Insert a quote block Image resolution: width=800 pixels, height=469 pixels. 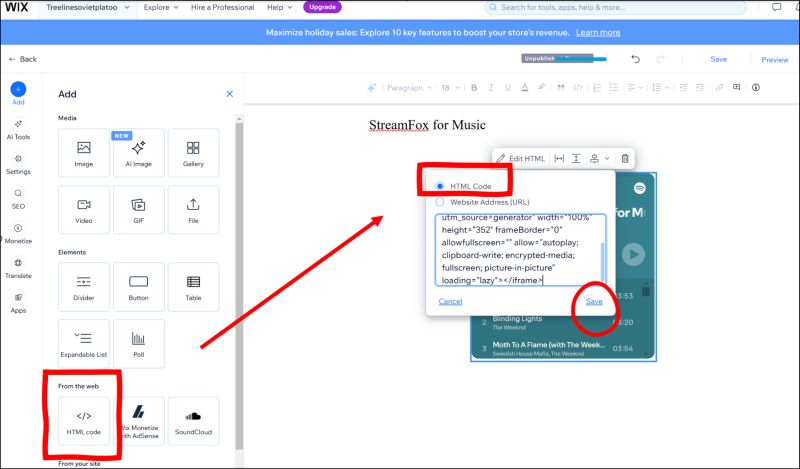pos(561,88)
